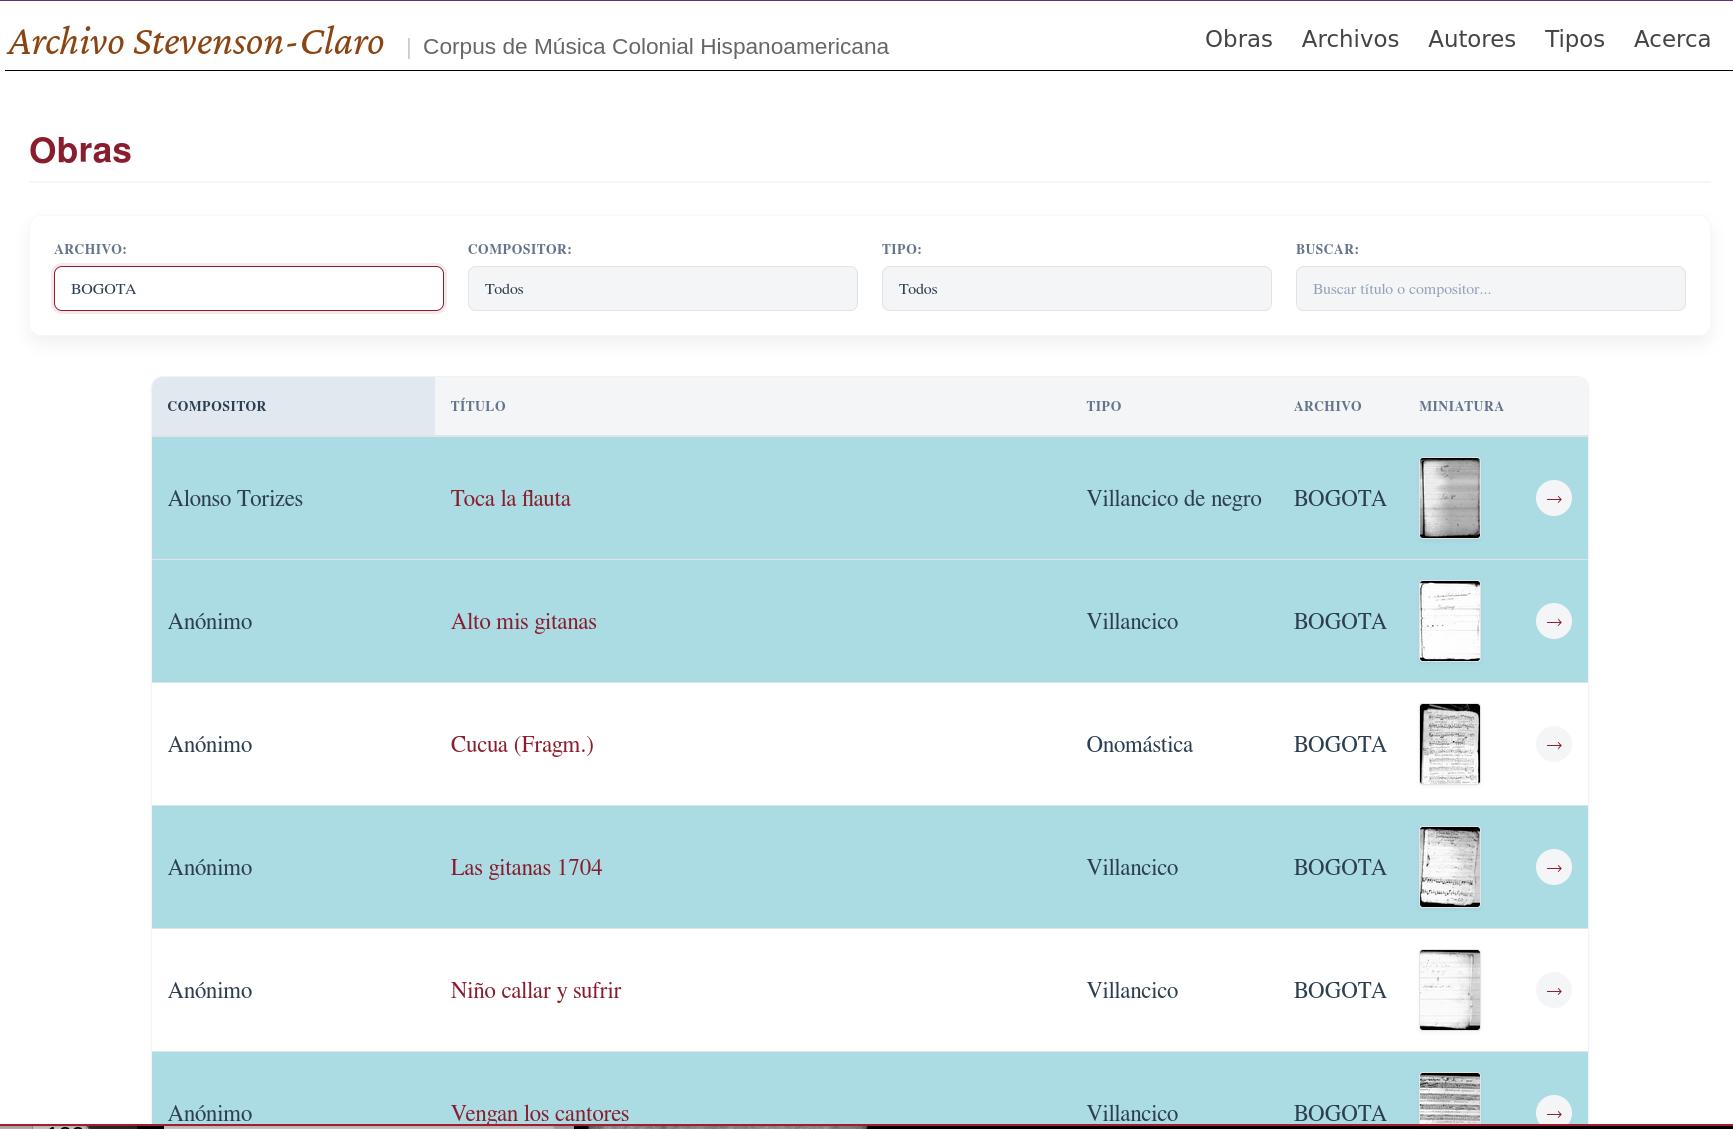Open the Cucua (Fragm.) manuscript thumbnail
Image resolution: width=1733 pixels, height=1129 pixels.
(x=1449, y=744)
